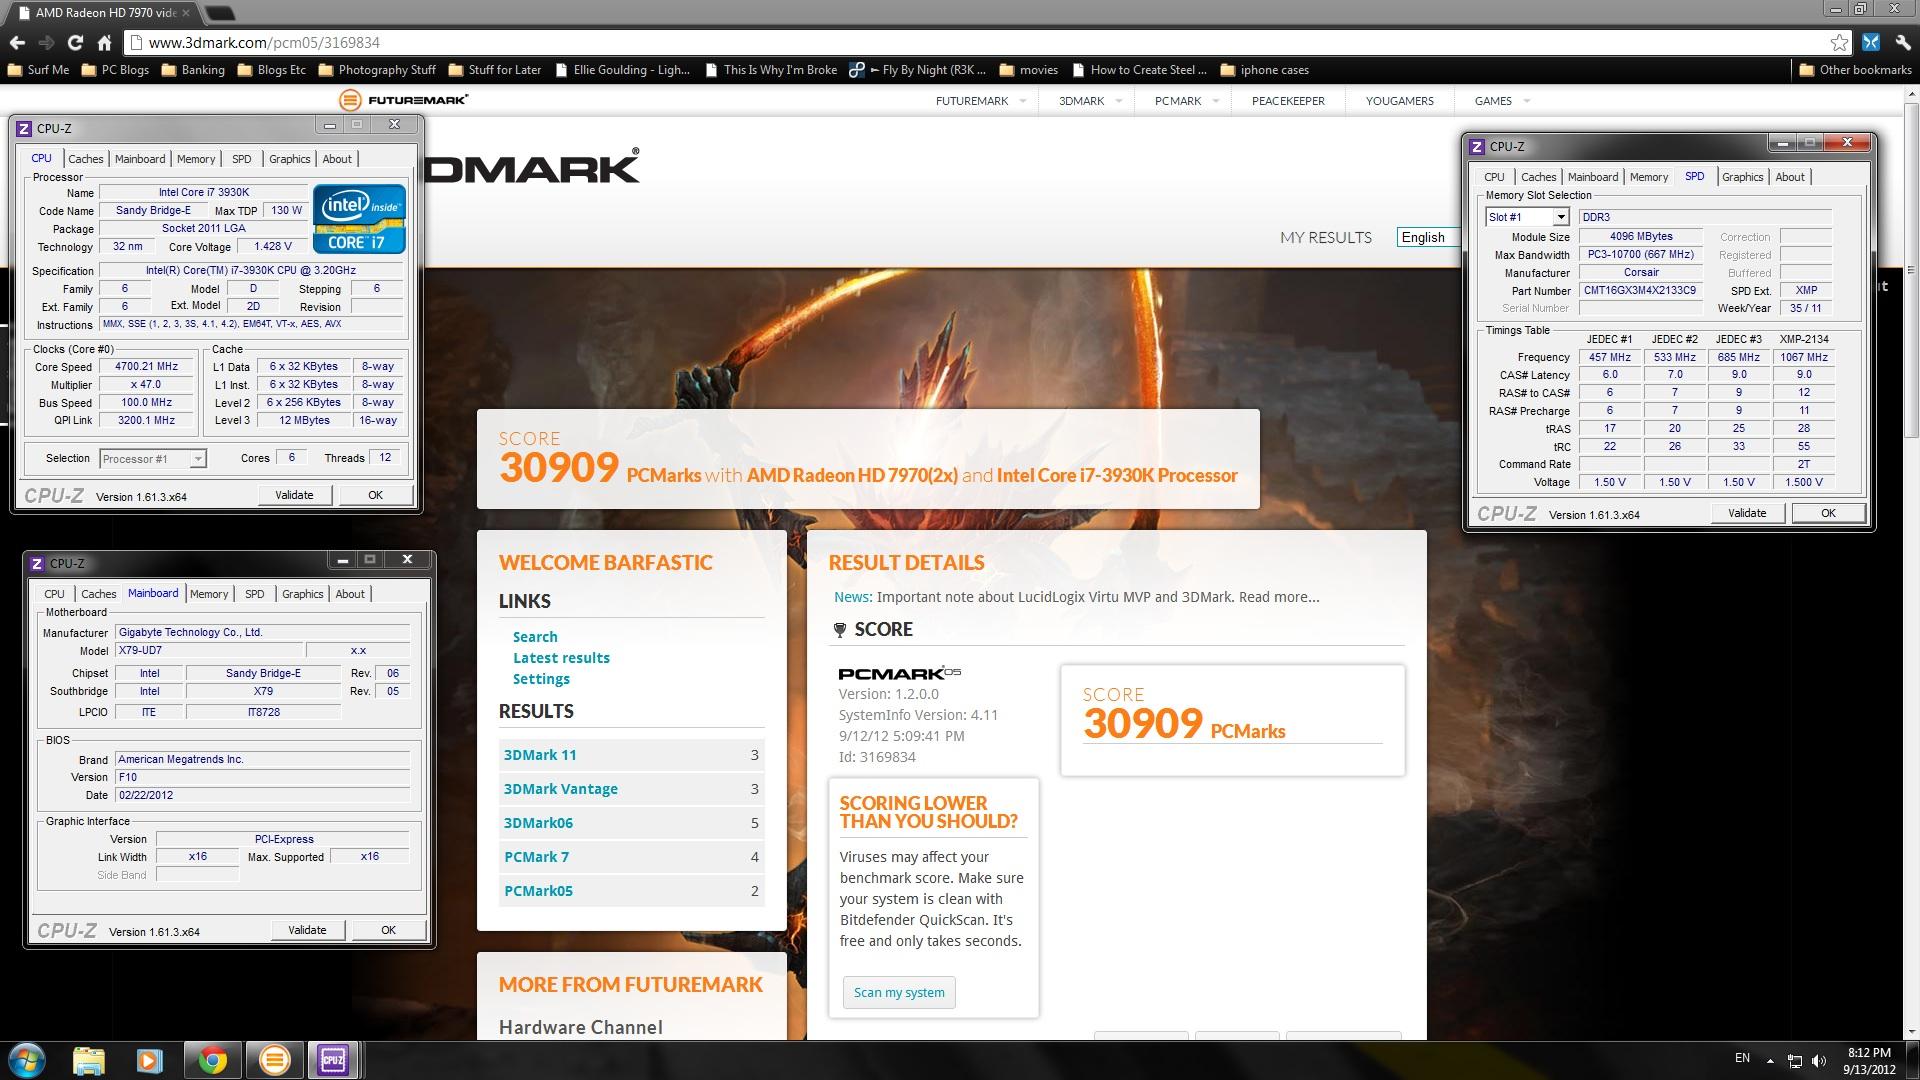
Task: Open the PC Blogs bookmark folder
Action: click(114, 70)
